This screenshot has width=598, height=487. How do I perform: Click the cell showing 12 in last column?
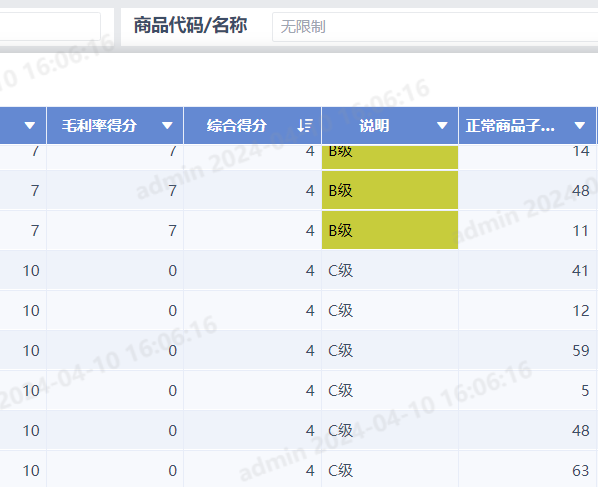click(527, 310)
